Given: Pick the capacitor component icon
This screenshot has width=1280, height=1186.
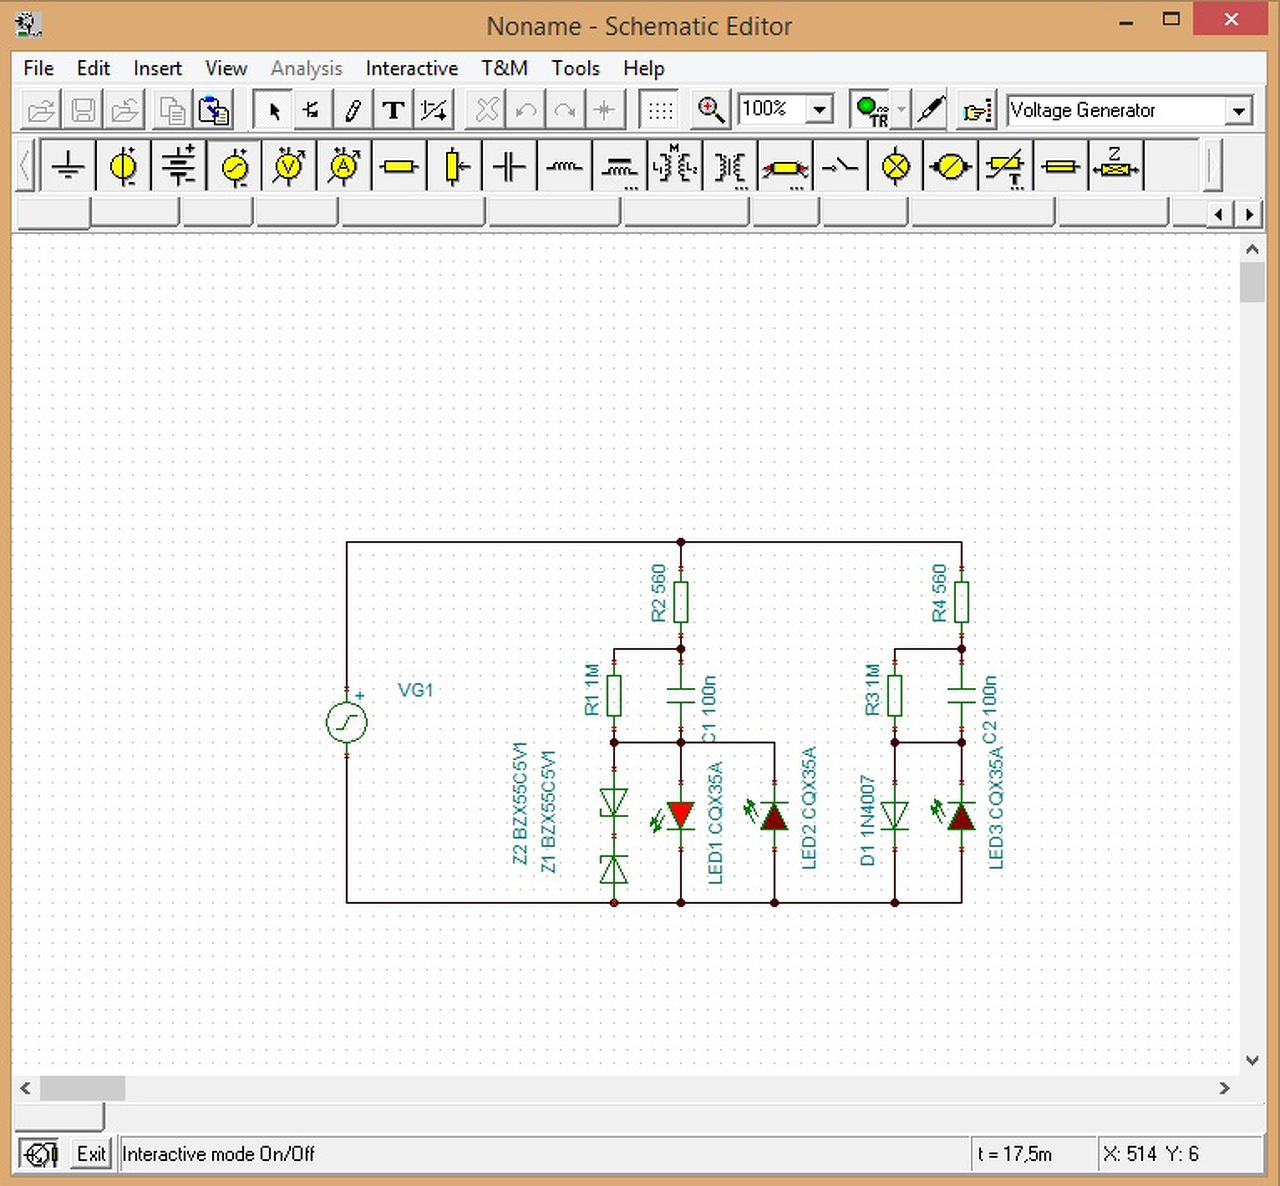Looking at the screenshot, I should 509,166.
